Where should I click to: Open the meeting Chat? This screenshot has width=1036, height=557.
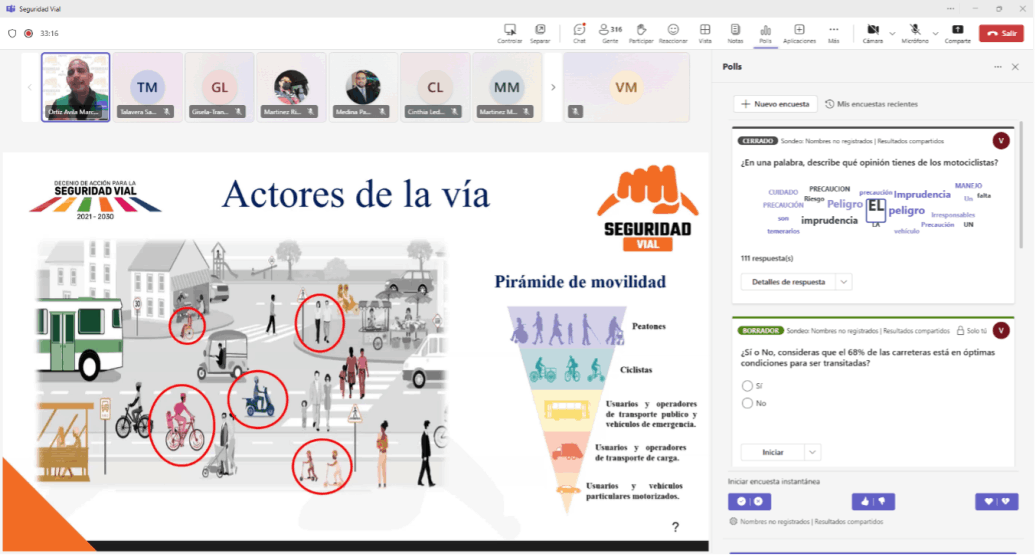click(x=579, y=33)
